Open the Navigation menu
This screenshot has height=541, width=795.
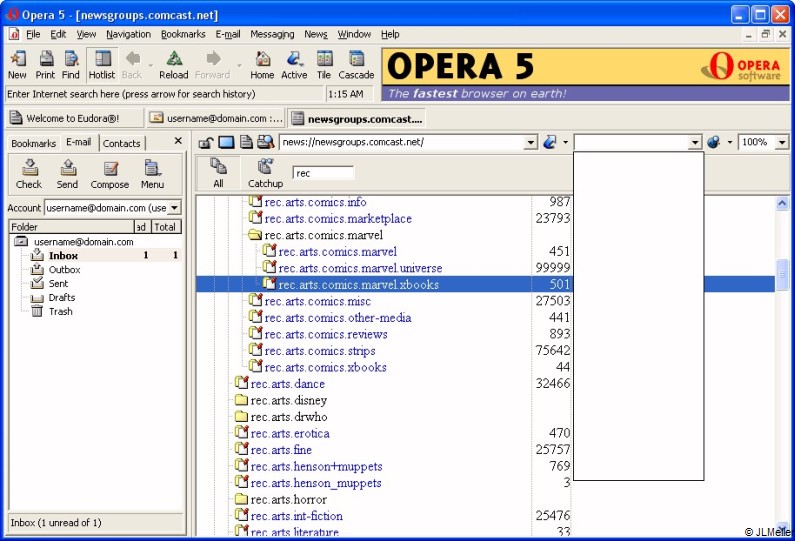(x=128, y=34)
